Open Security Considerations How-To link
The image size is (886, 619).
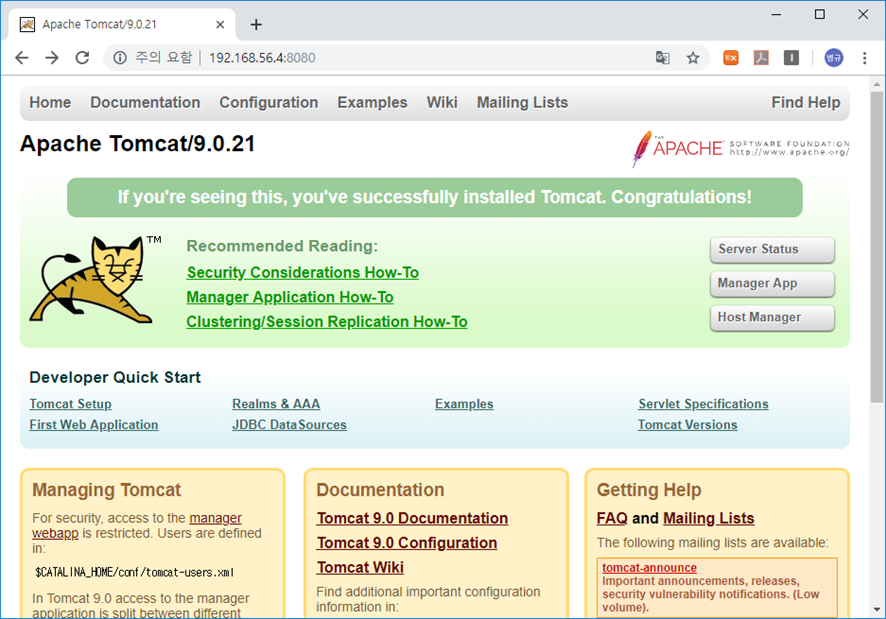[303, 272]
